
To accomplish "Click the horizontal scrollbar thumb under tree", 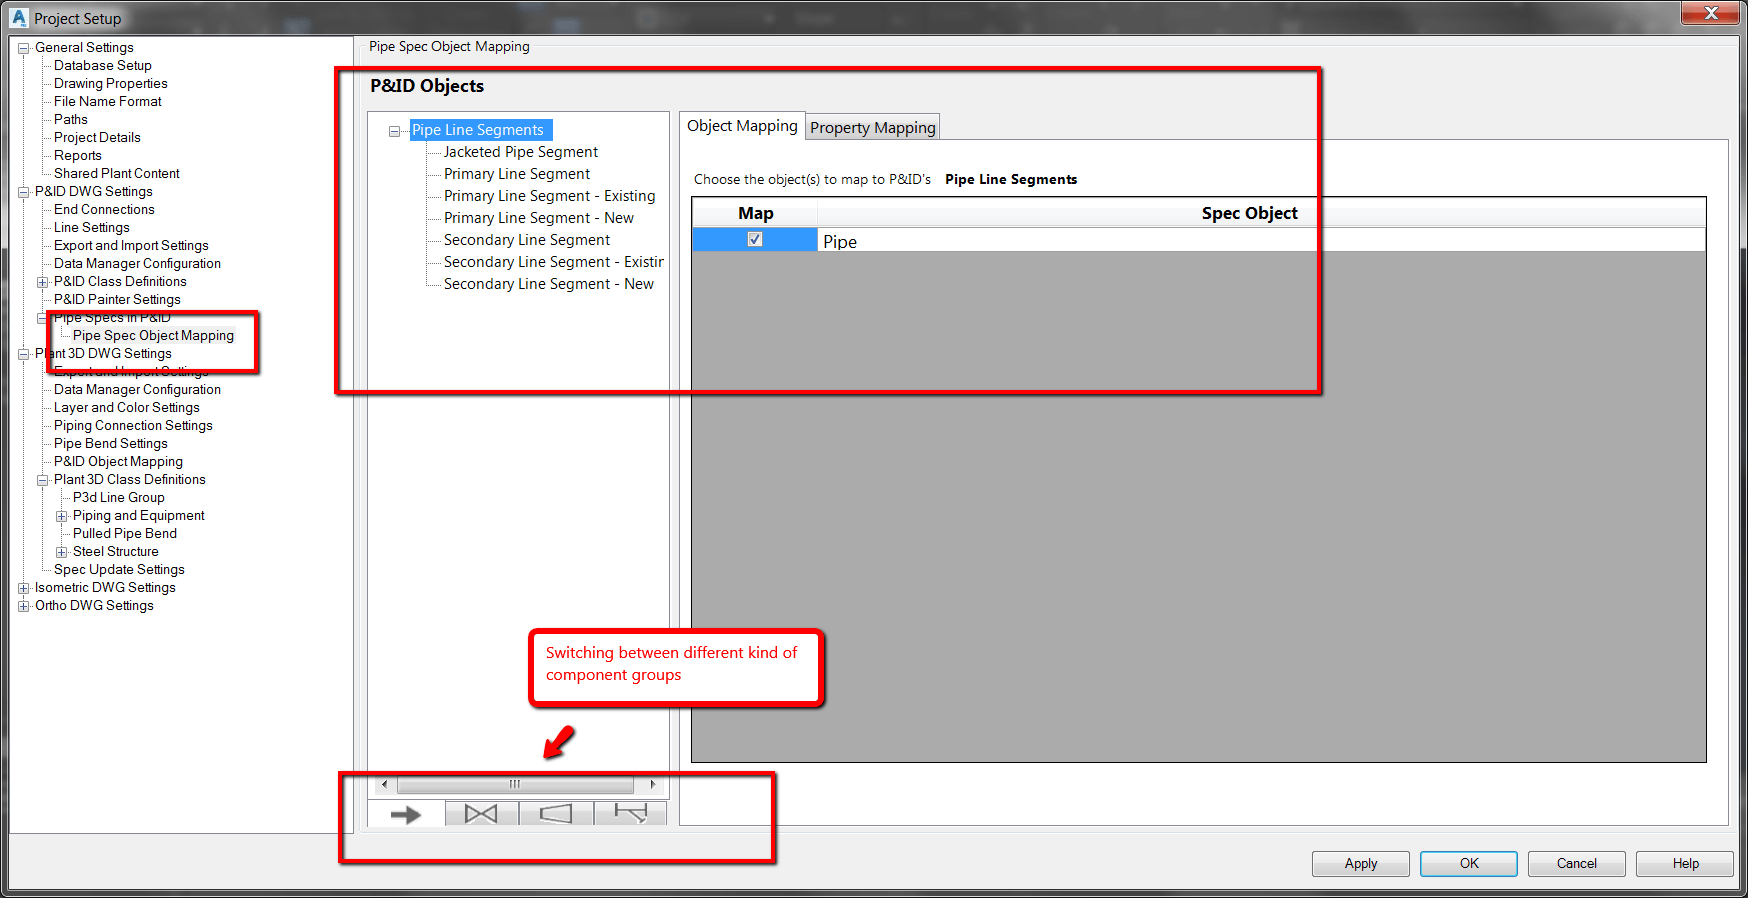I will point(515,784).
